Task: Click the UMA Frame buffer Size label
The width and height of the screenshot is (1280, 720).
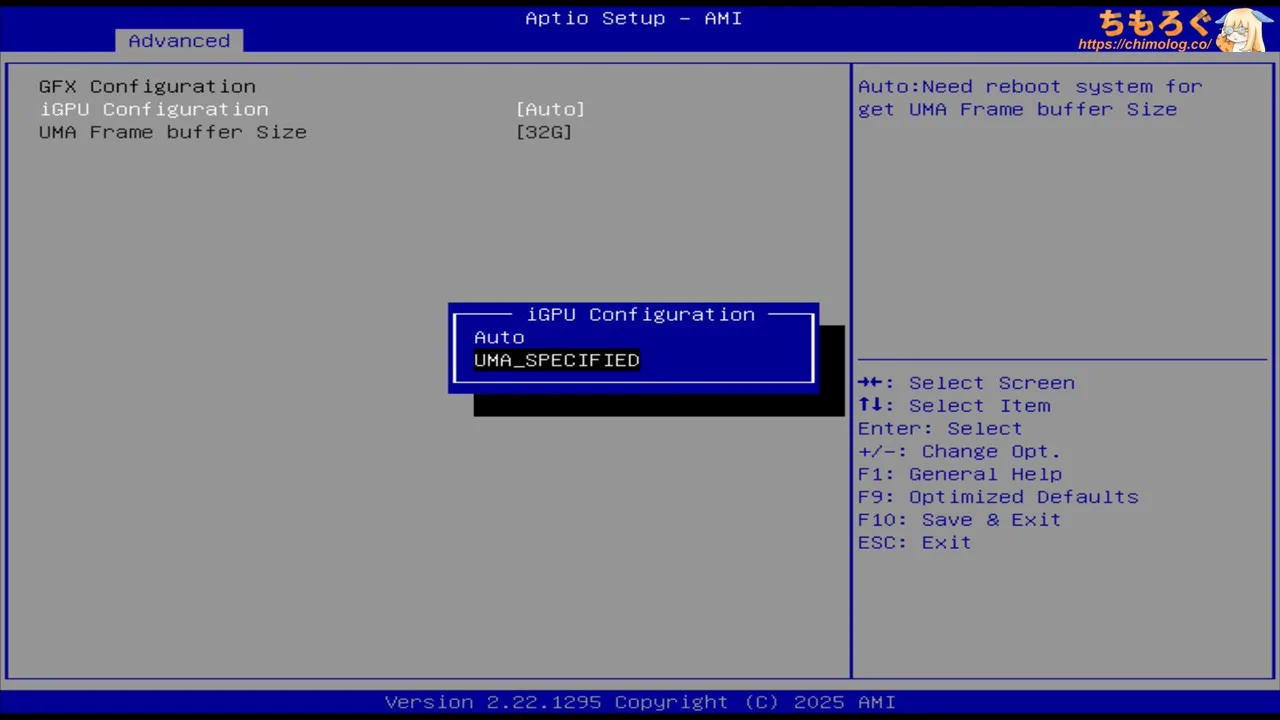Action: click(173, 132)
